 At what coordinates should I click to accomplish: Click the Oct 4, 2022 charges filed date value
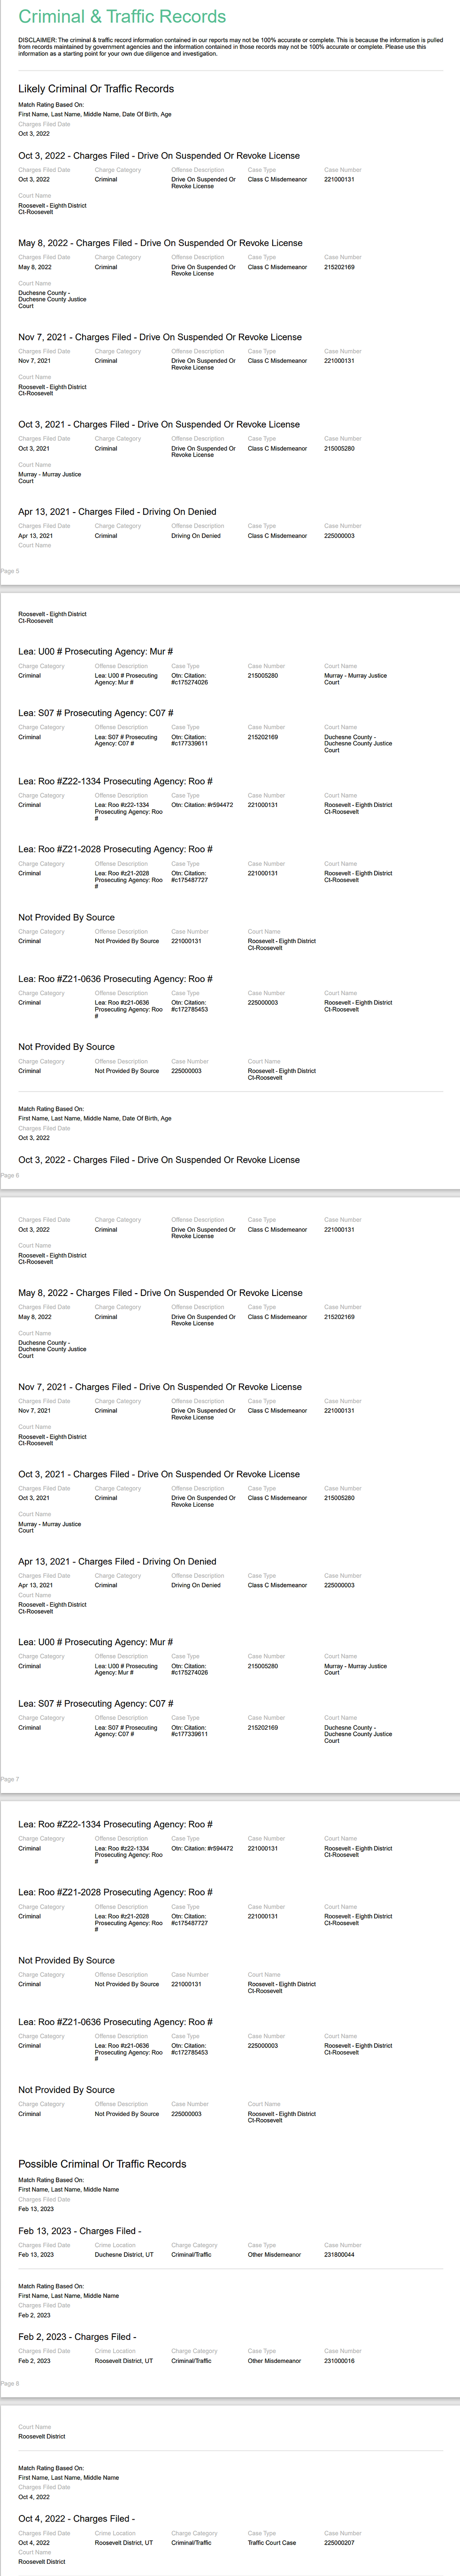34,2543
